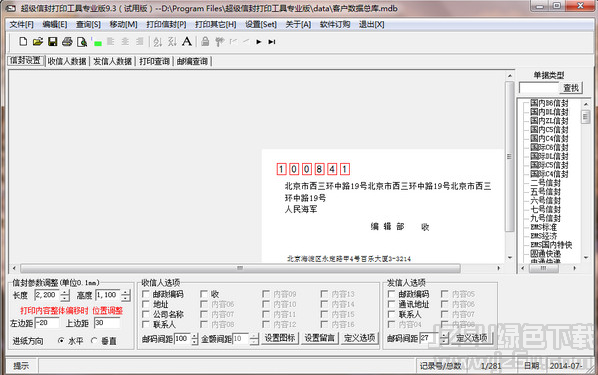This screenshot has width=598, height=375.
Task: Open the 文件[F] menu
Action: click(22, 24)
